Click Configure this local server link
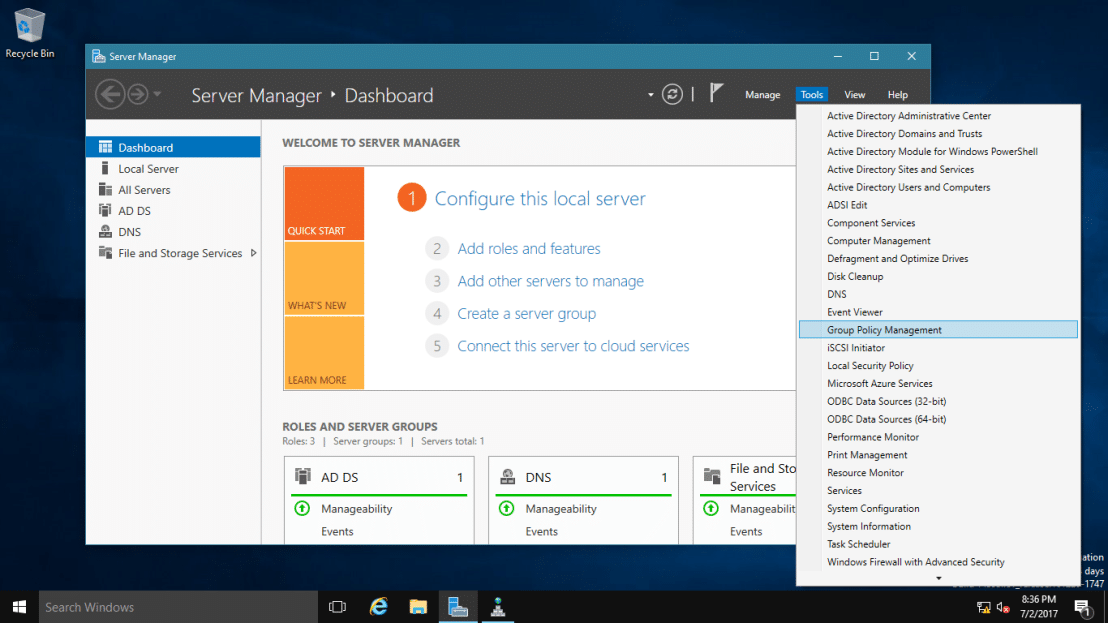This screenshot has width=1108, height=623. (x=540, y=198)
